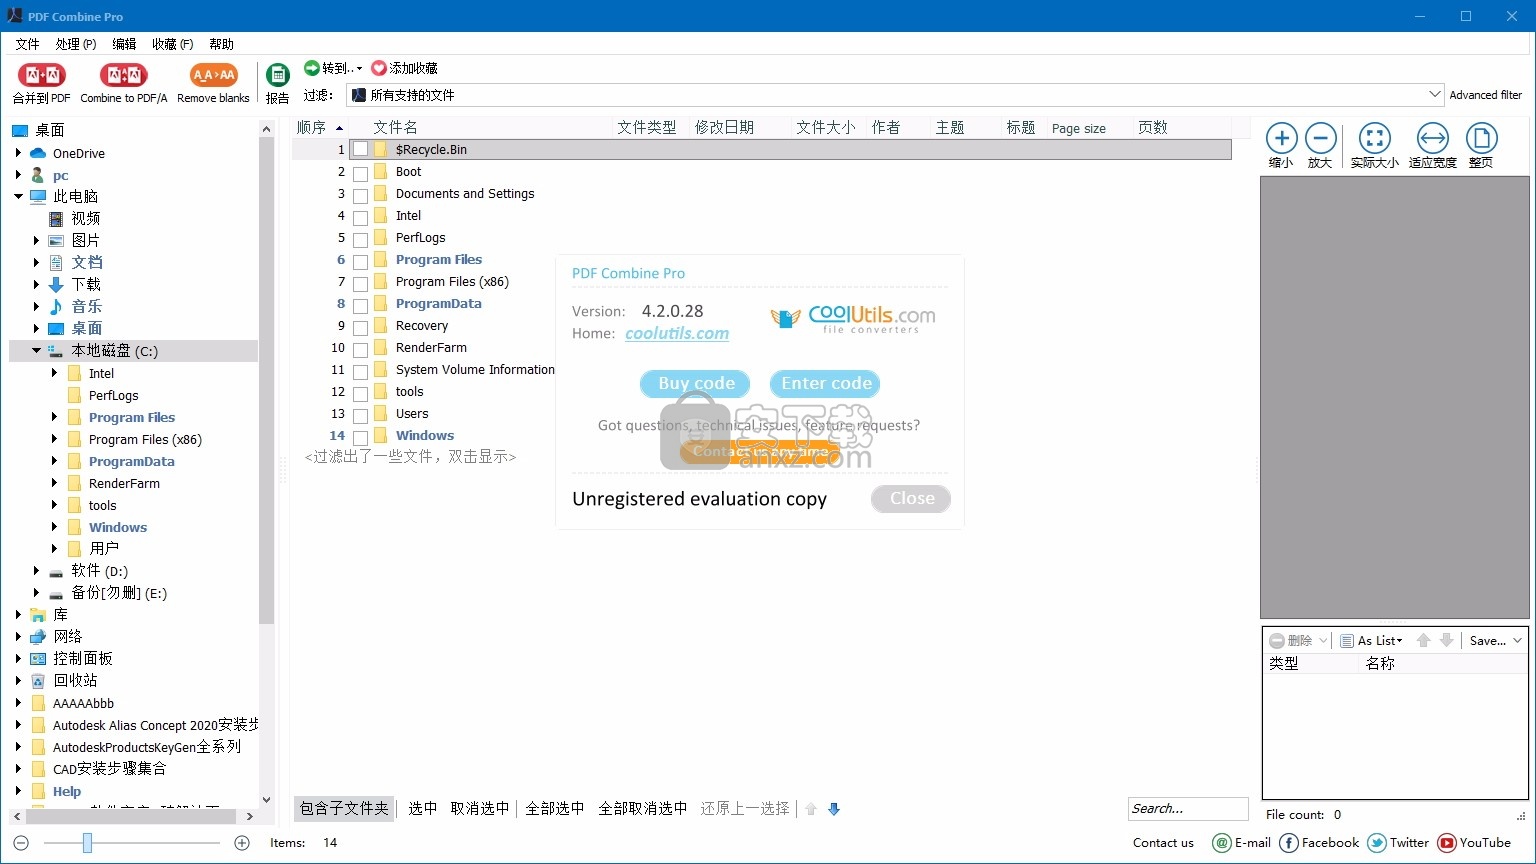
Task: Adjust the bottom-left zoom slider handle
Action: (87, 843)
